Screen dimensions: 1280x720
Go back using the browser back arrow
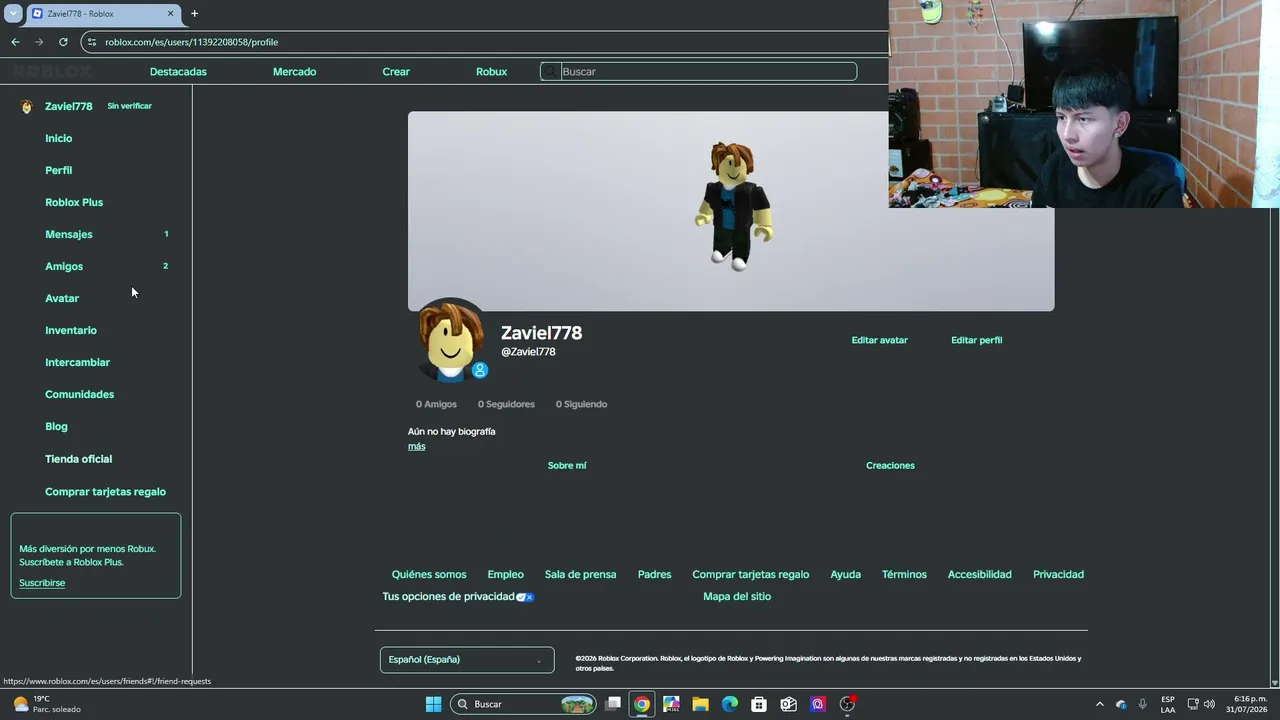[15, 42]
